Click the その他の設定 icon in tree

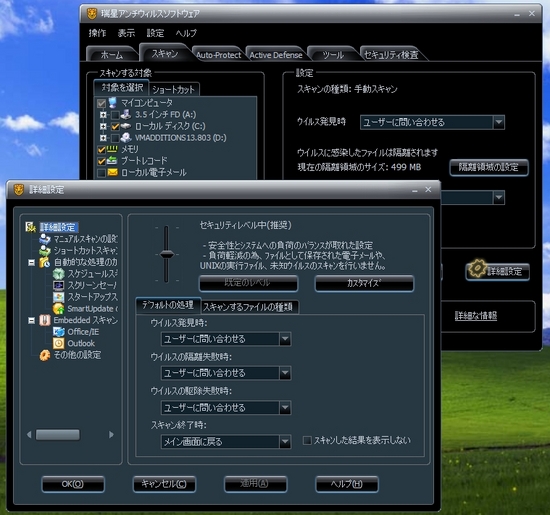click(45, 355)
